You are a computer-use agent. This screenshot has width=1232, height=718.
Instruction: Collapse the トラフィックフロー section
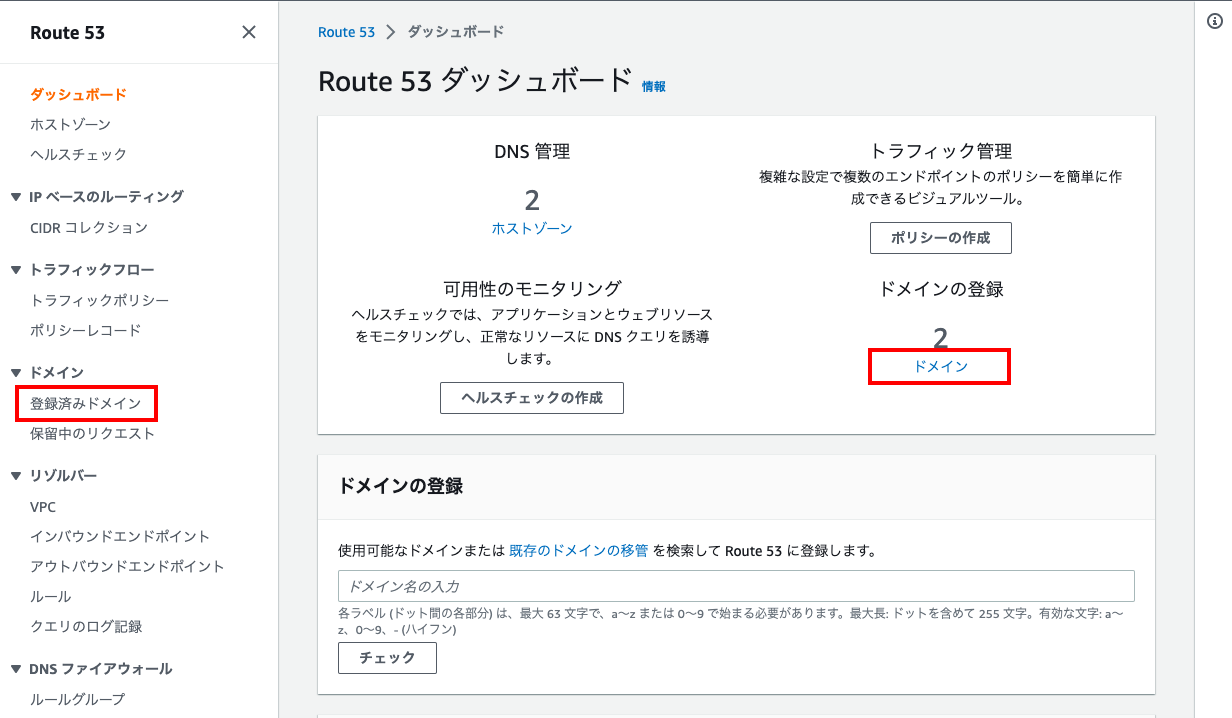click(x=16, y=270)
